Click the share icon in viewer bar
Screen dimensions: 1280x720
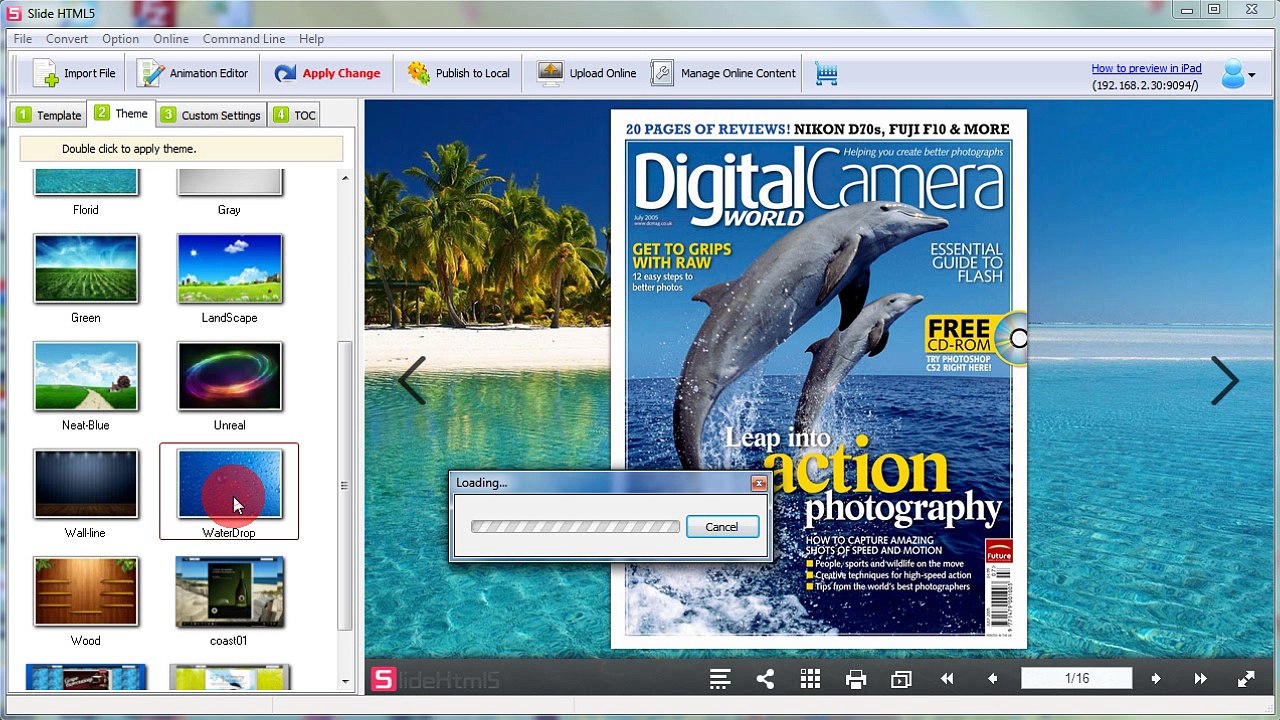point(765,679)
